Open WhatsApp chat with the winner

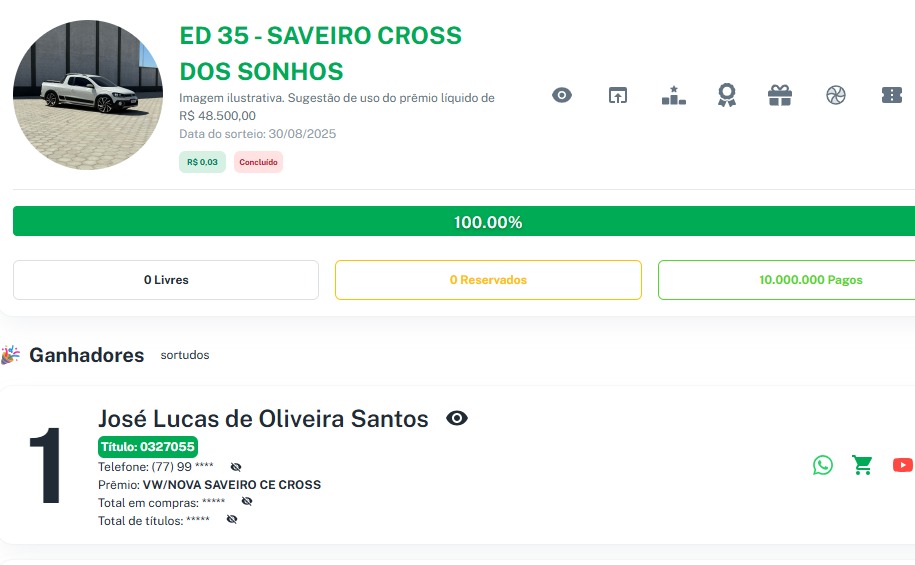(x=823, y=465)
